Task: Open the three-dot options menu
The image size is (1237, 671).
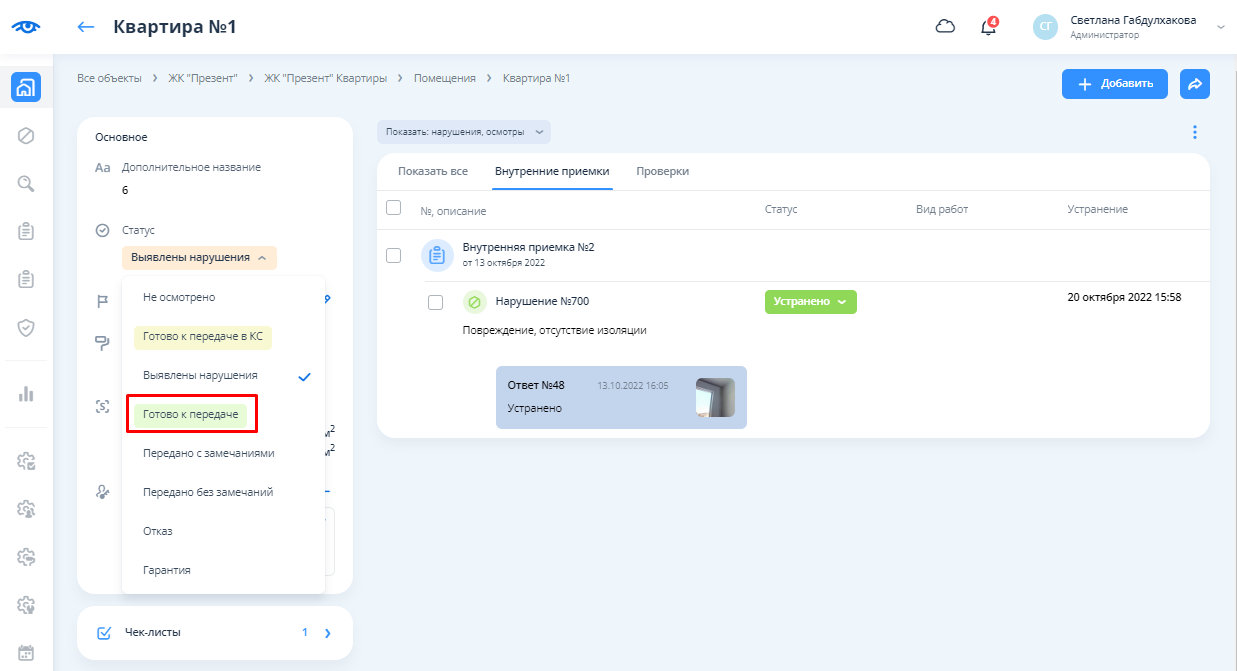Action: coord(1194,132)
